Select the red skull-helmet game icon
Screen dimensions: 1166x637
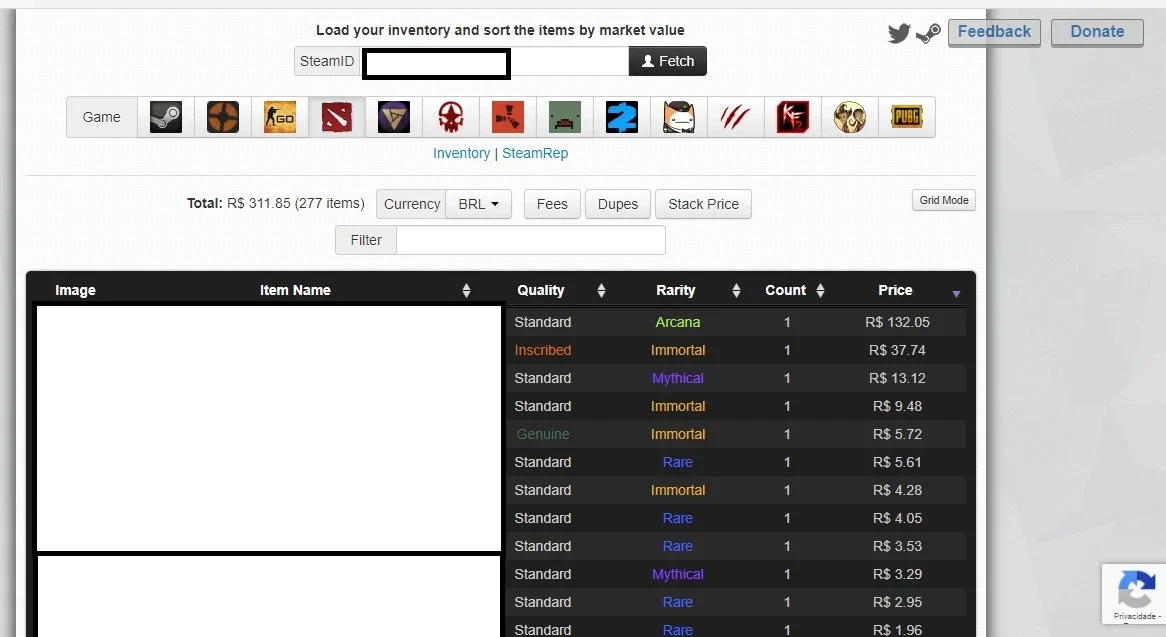(x=451, y=117)
